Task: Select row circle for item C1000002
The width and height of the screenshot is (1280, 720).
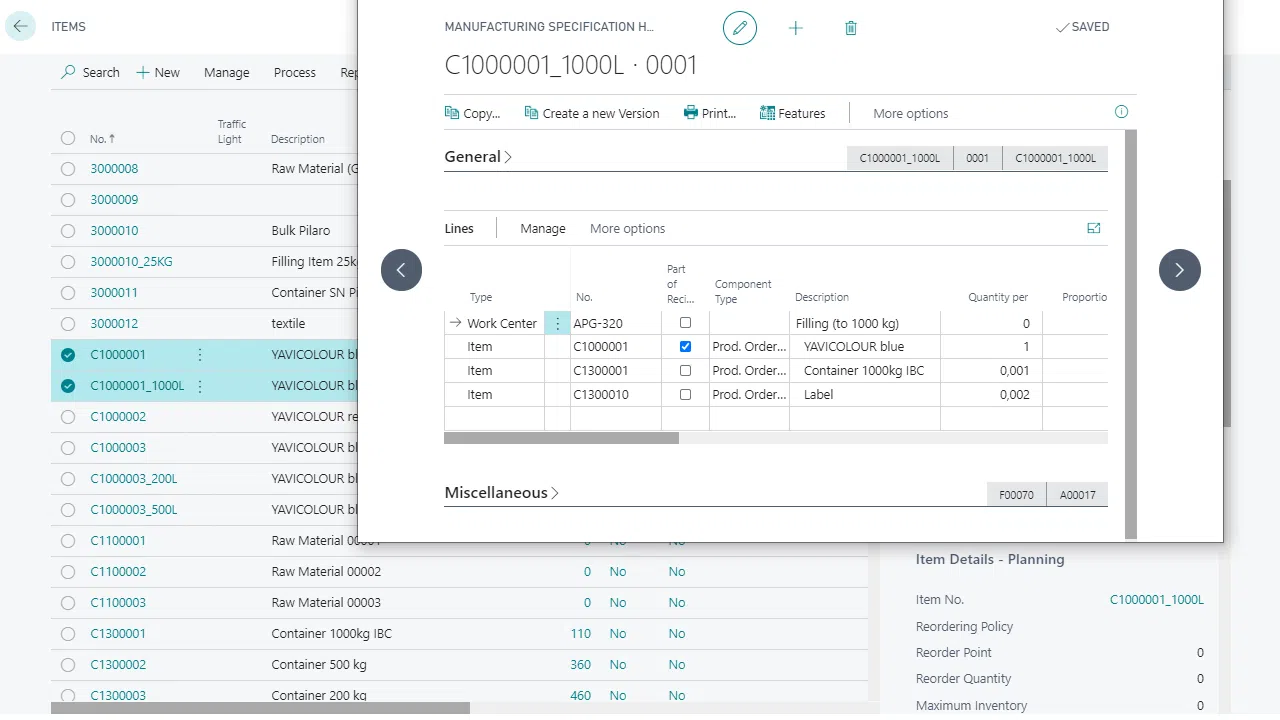Action: (68, 417)
